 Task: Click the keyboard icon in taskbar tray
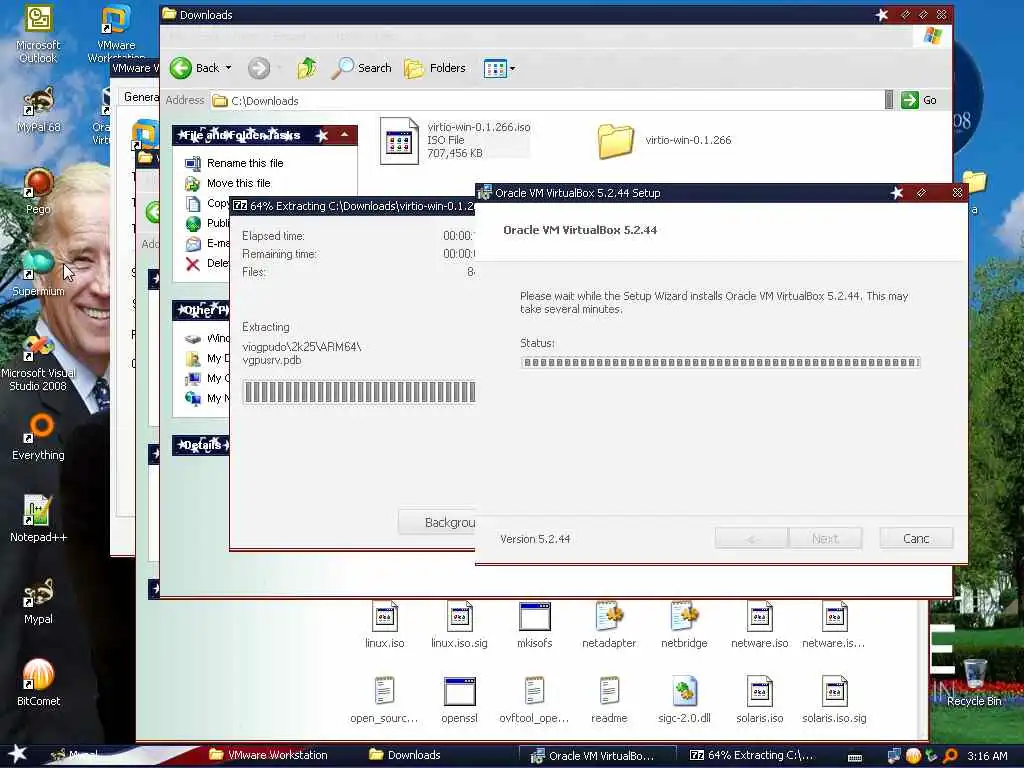[854, 758]
